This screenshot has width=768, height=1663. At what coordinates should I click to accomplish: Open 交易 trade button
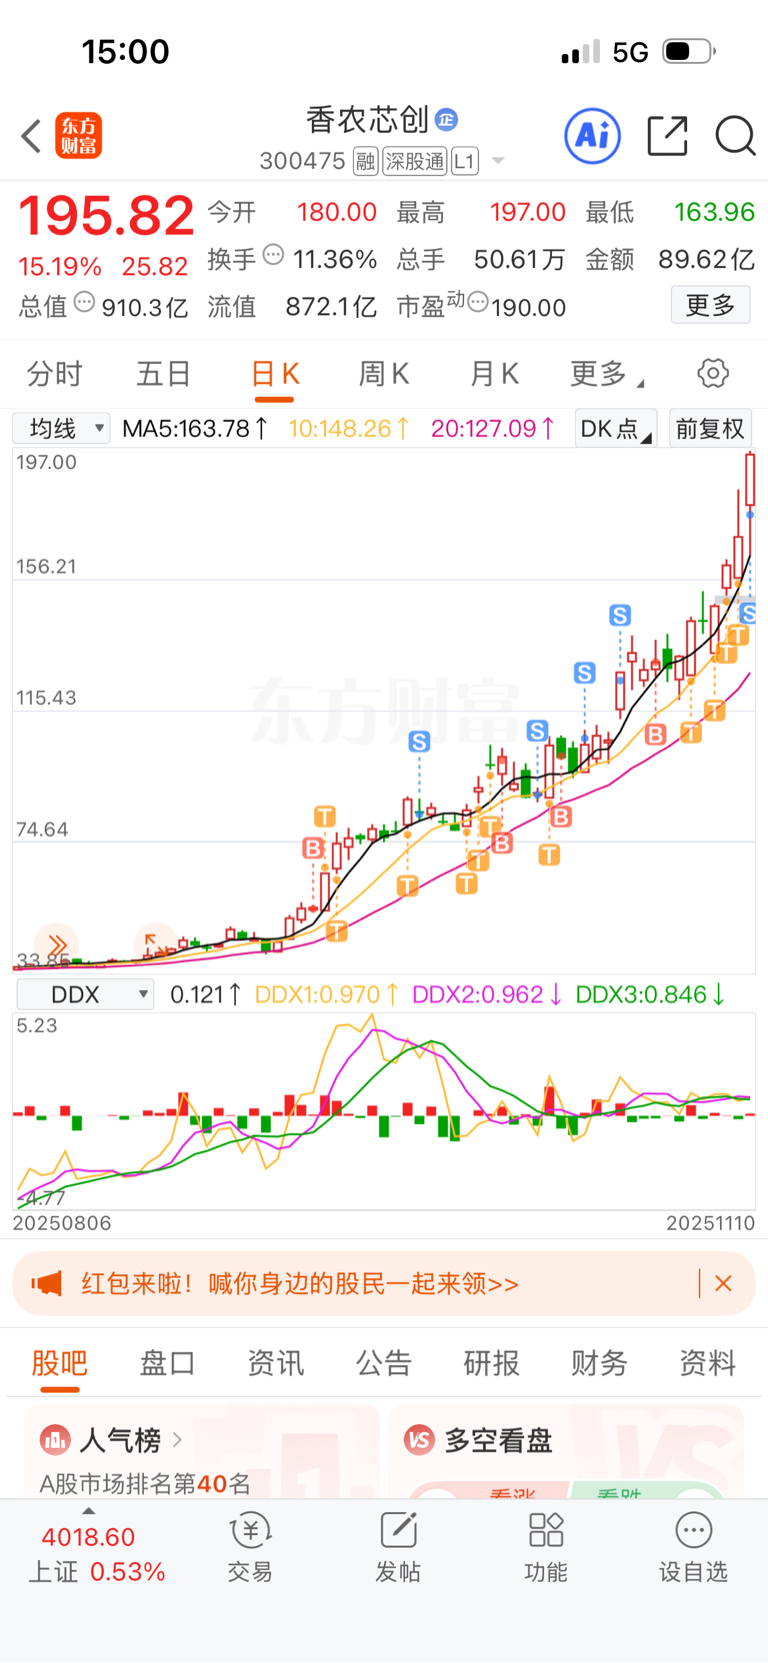pos(250,1548)
